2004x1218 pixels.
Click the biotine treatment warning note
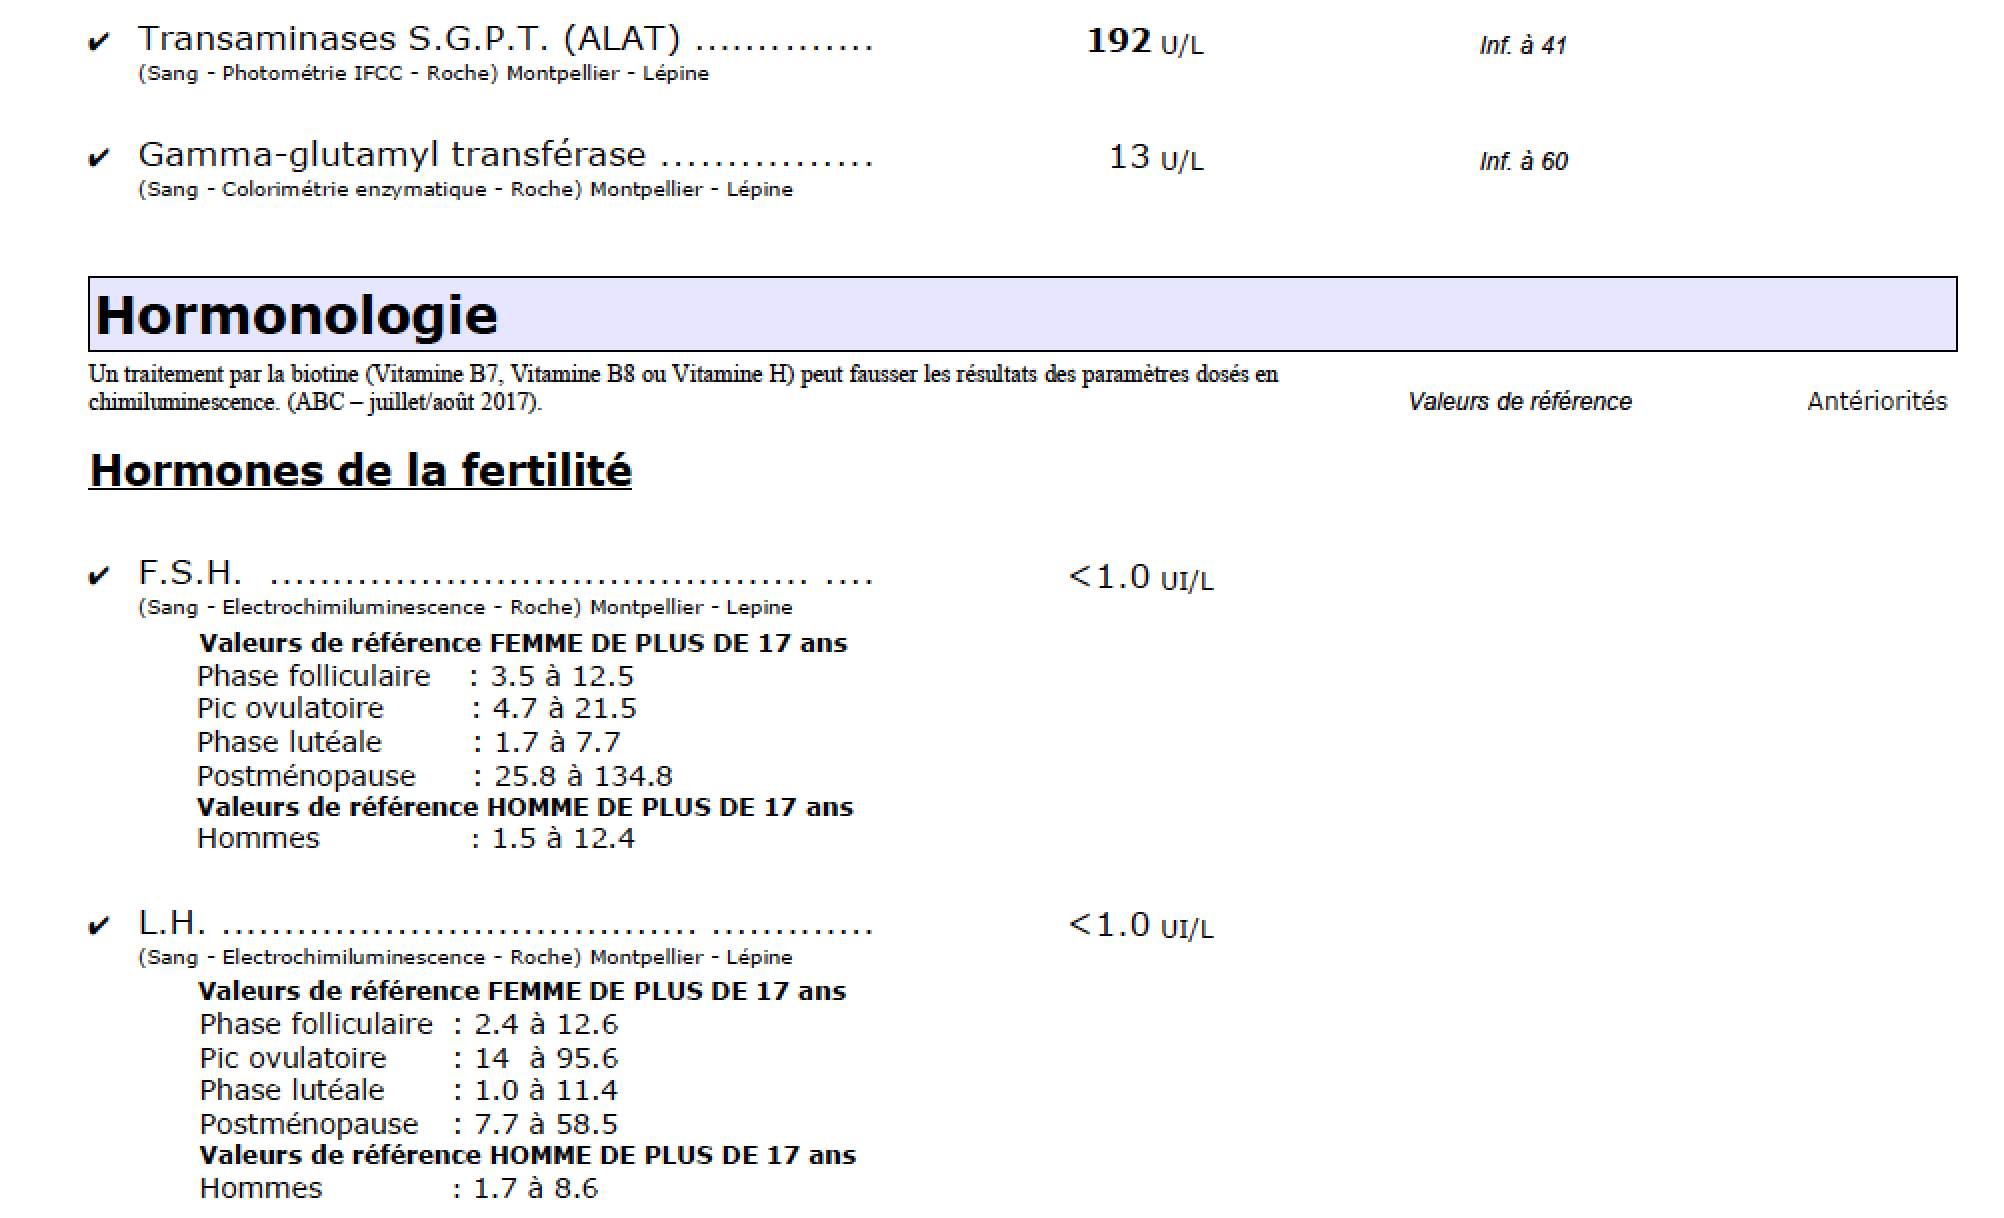[682, 388]
